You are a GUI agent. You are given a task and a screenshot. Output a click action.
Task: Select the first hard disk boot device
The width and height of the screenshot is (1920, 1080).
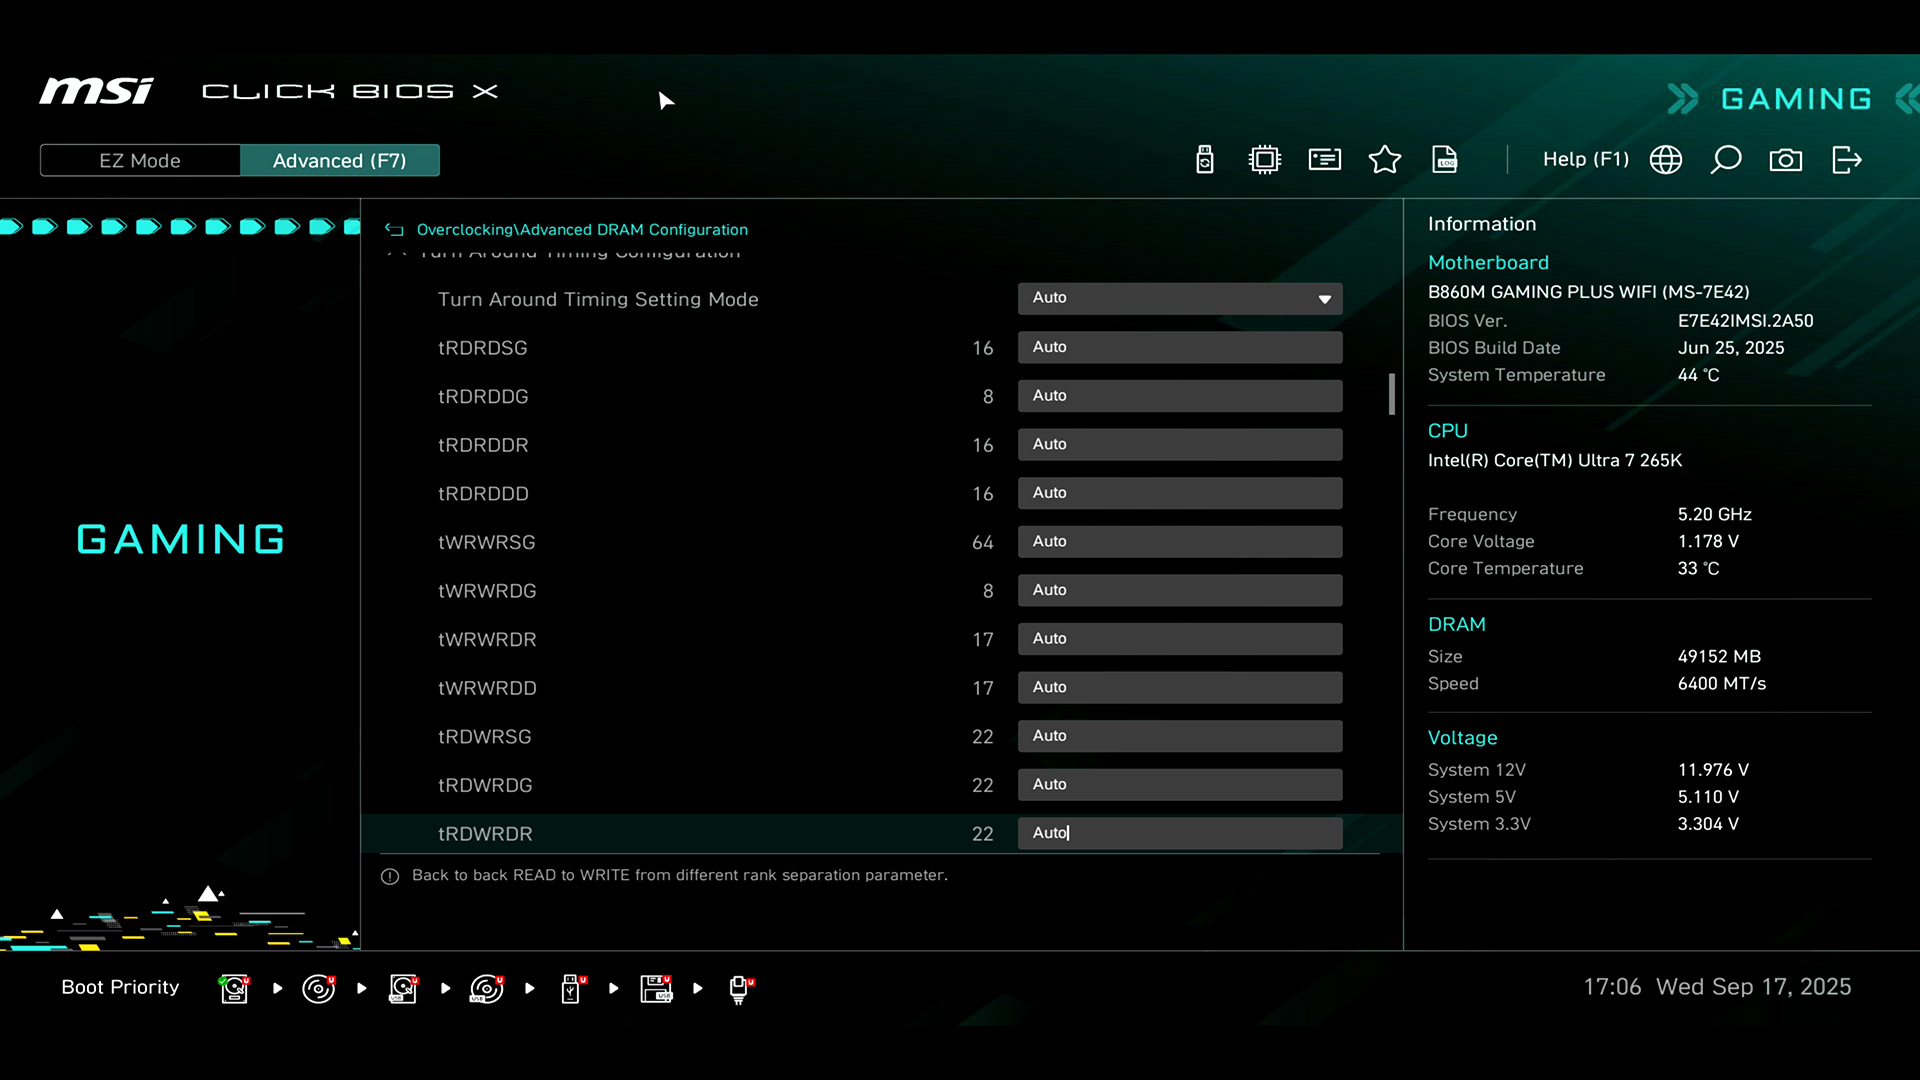234,988
